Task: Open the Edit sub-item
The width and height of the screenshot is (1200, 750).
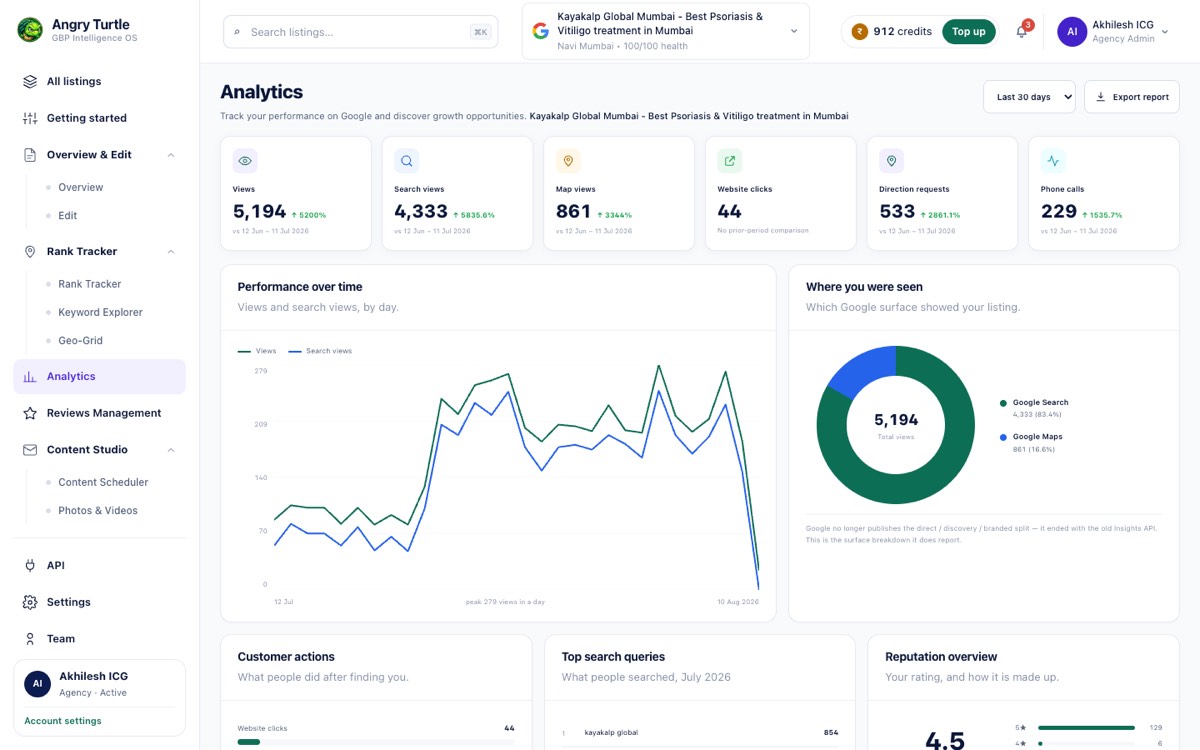Action: pos(67,216)
